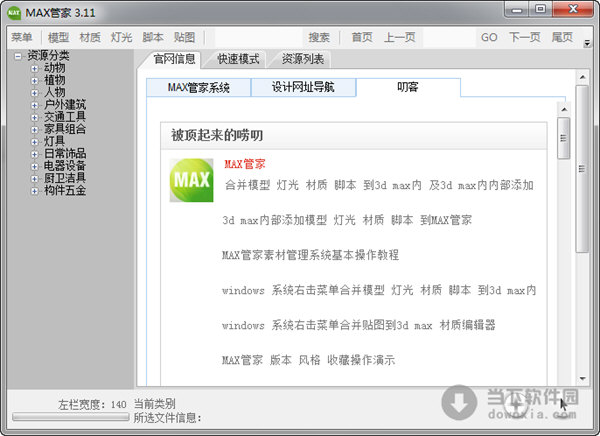This screenshot has height=436, width=600.
Task: Select the 资源分类 tree label
Action: (x=48, y=56)
